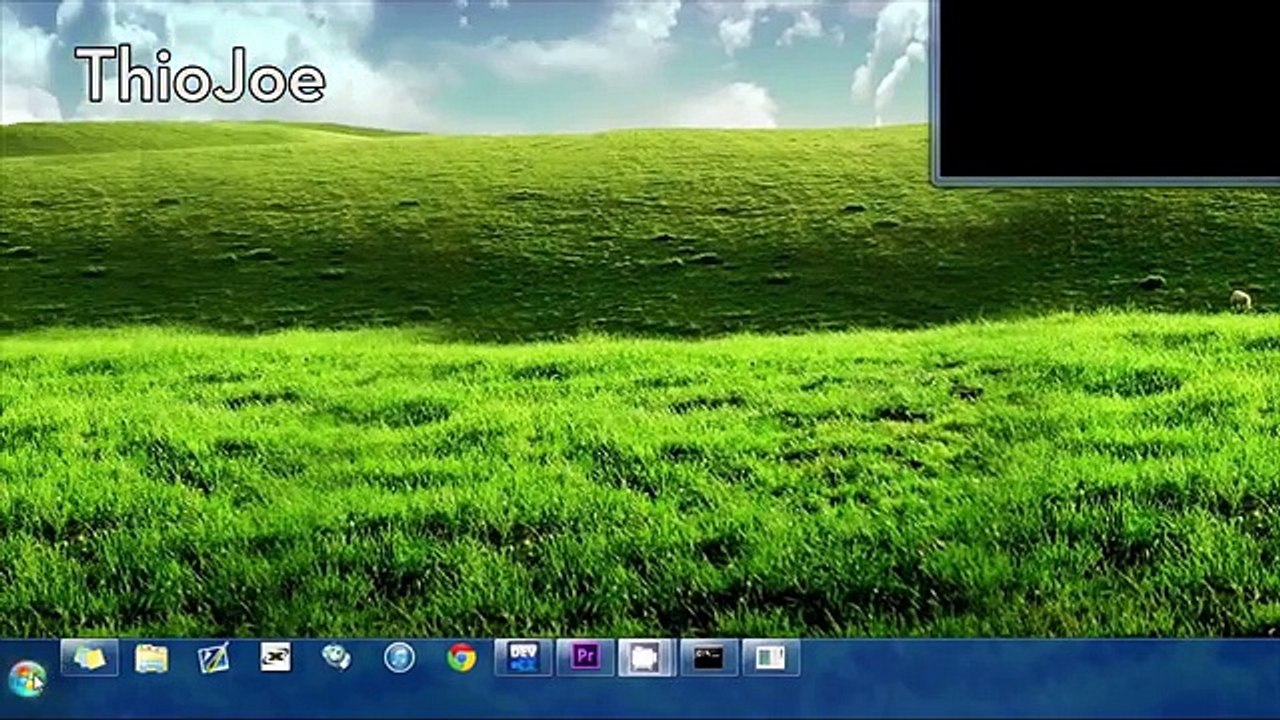Open the Windows Start menu orb

point(27,678)
